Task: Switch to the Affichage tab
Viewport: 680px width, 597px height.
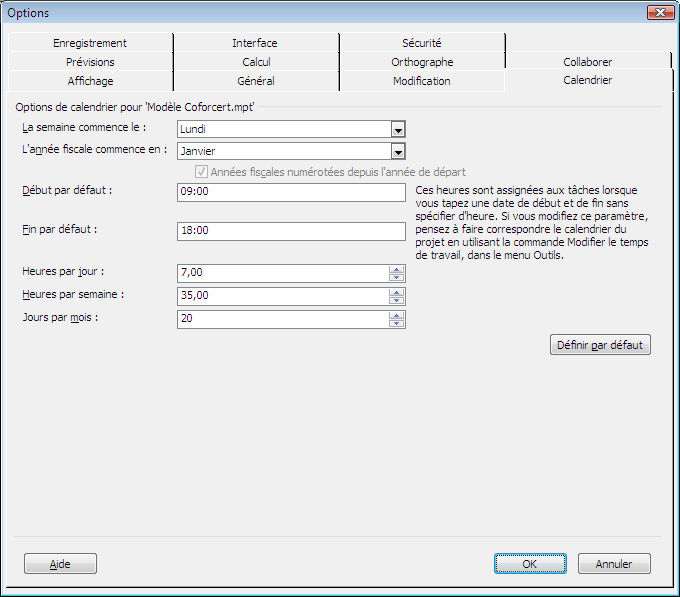Action: 90,81
